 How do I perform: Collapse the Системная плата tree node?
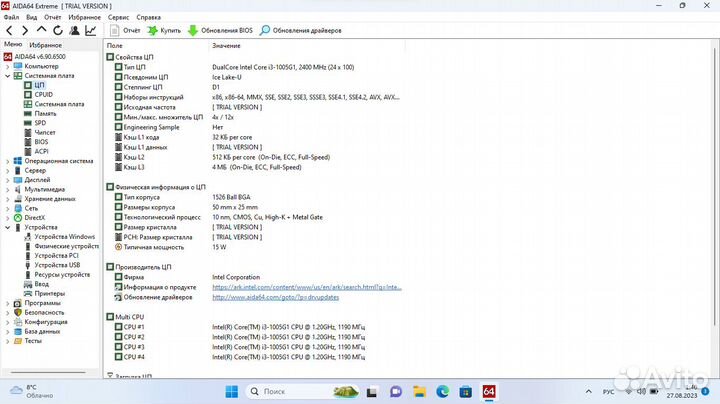click(x=7, y=75)
